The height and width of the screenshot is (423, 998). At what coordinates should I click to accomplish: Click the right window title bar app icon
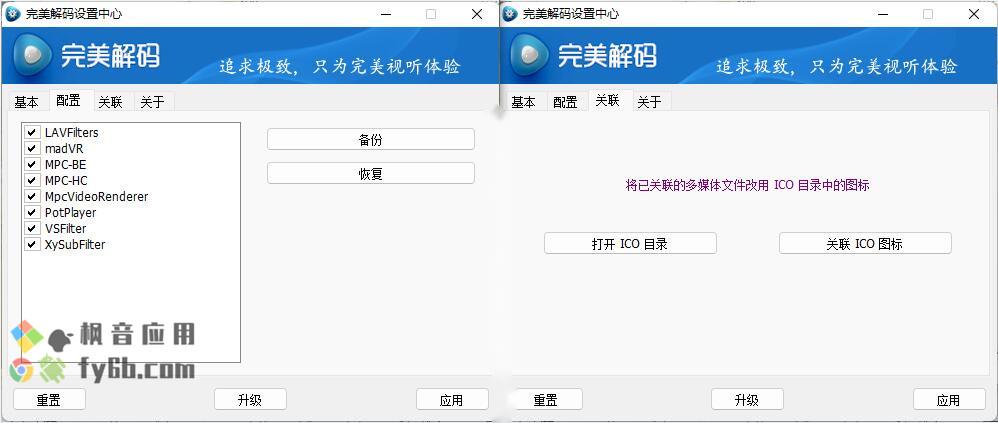coord(510,14)
